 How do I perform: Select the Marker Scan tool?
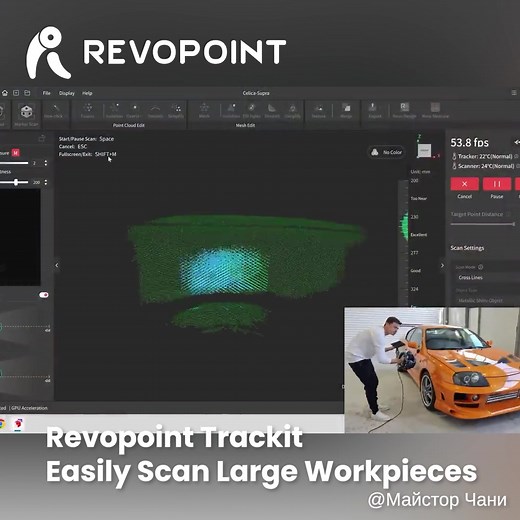(26, 115)
